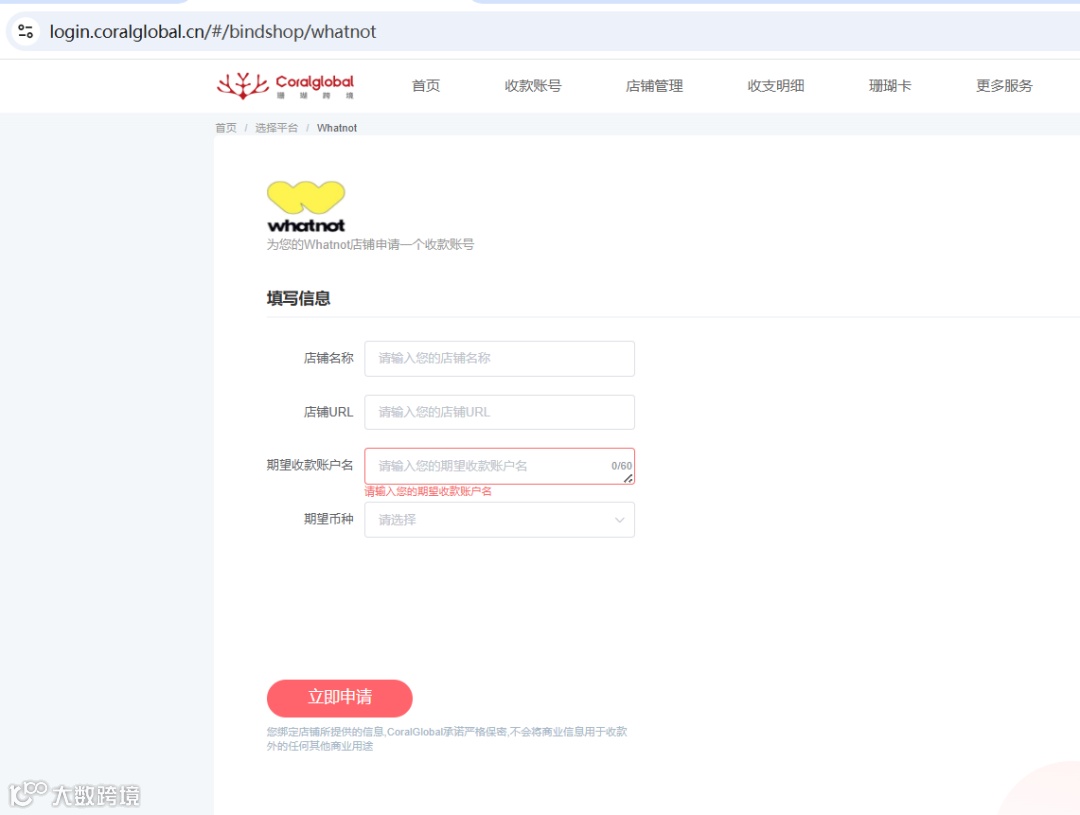The width and height of the screenshot is (1080, 815).
Task: Expand the 期望币种 dropdown
Action: point(499,519)
